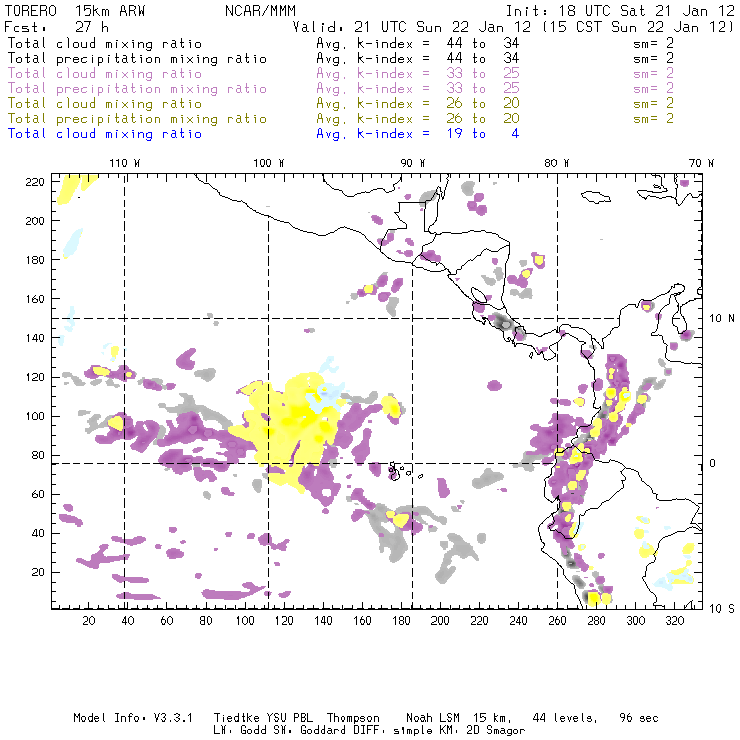Click the '96 sec' footer text
Image resolution: width=740 pixels, height=740 pixels.
click(639, 718)
